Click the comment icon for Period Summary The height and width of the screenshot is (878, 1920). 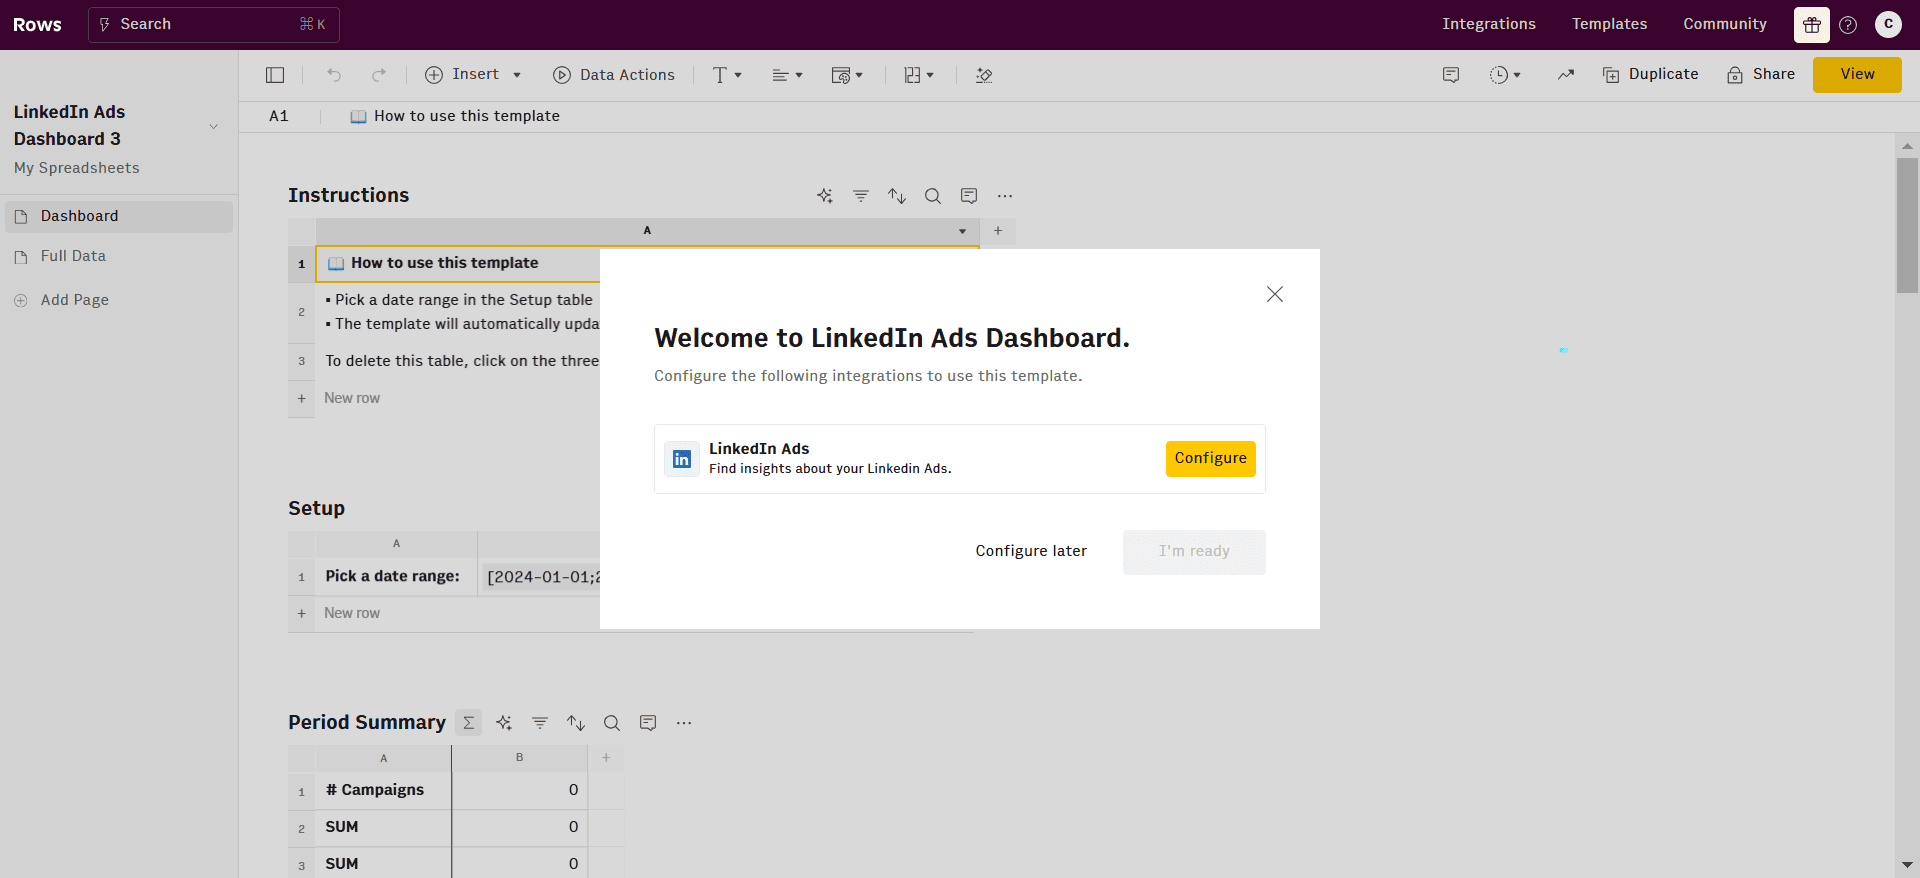tap(648, 723)
